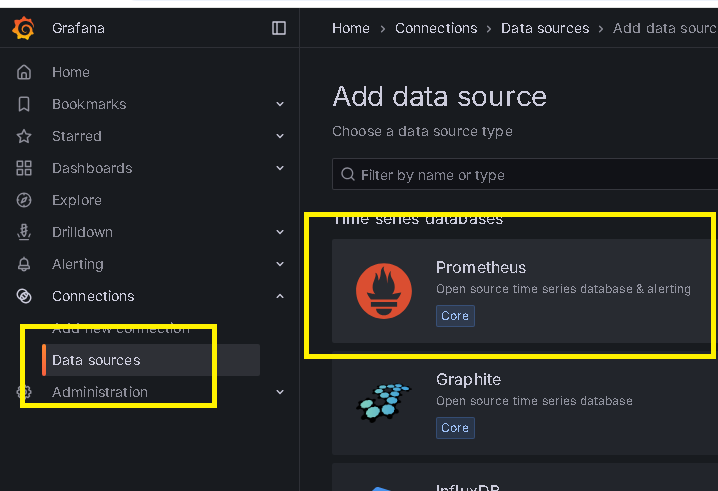Click the Dashboards grid icon

pos(24,168)
